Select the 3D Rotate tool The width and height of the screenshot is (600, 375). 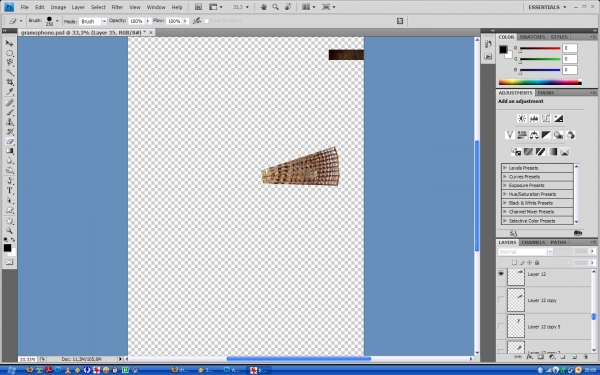coord(9,221)
